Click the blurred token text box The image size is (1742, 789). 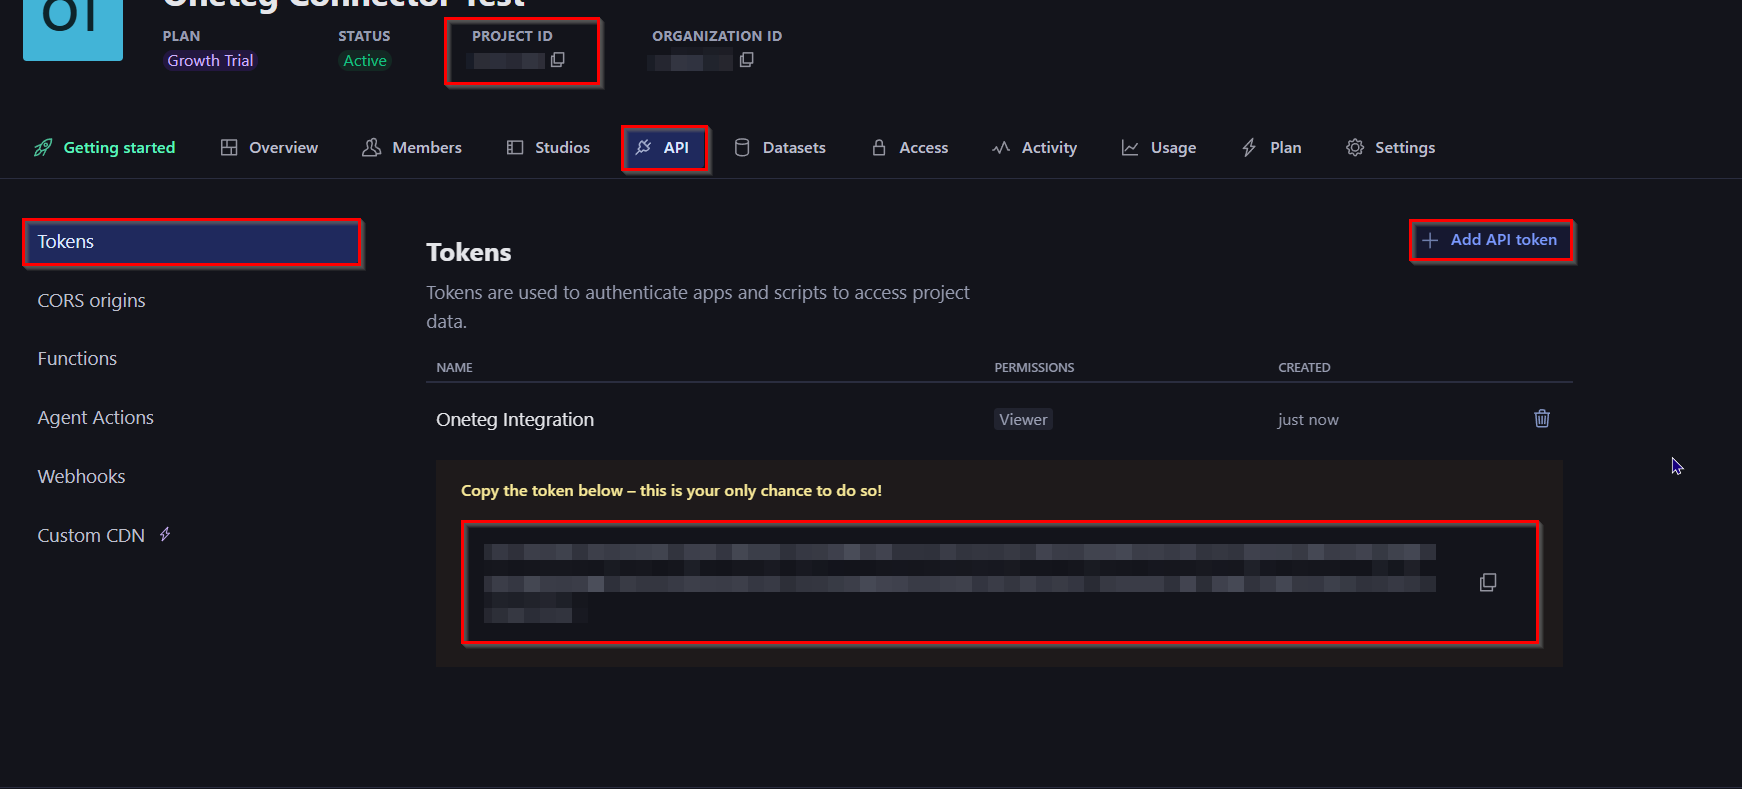coord(1001,583)
